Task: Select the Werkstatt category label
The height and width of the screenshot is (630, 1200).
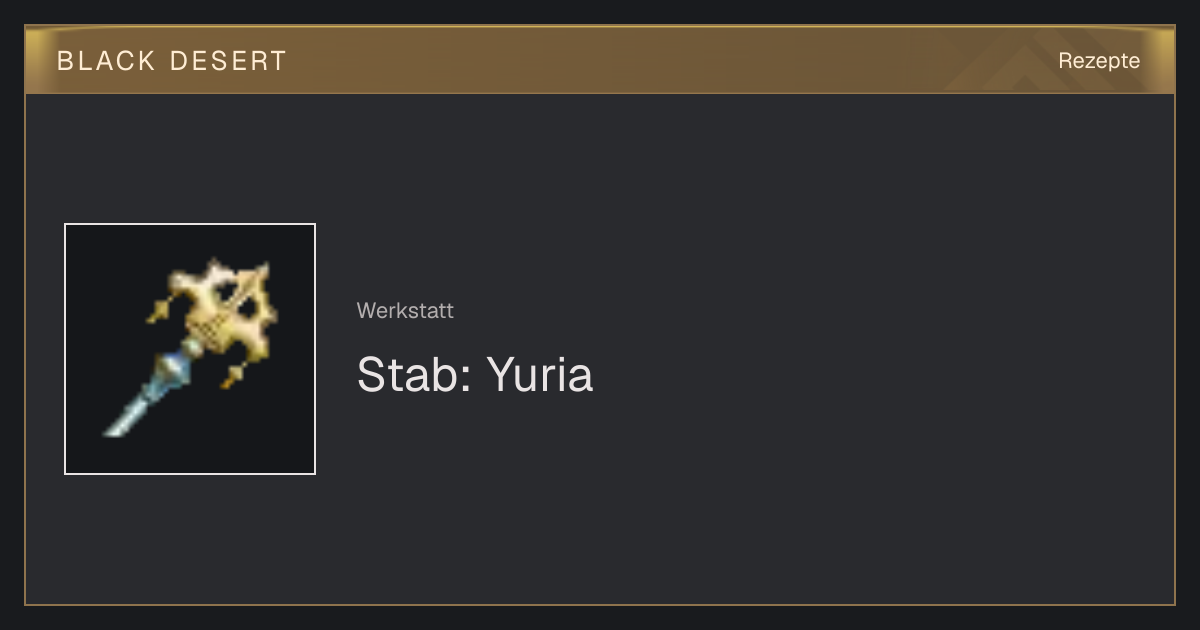Action: pos(405,311)
